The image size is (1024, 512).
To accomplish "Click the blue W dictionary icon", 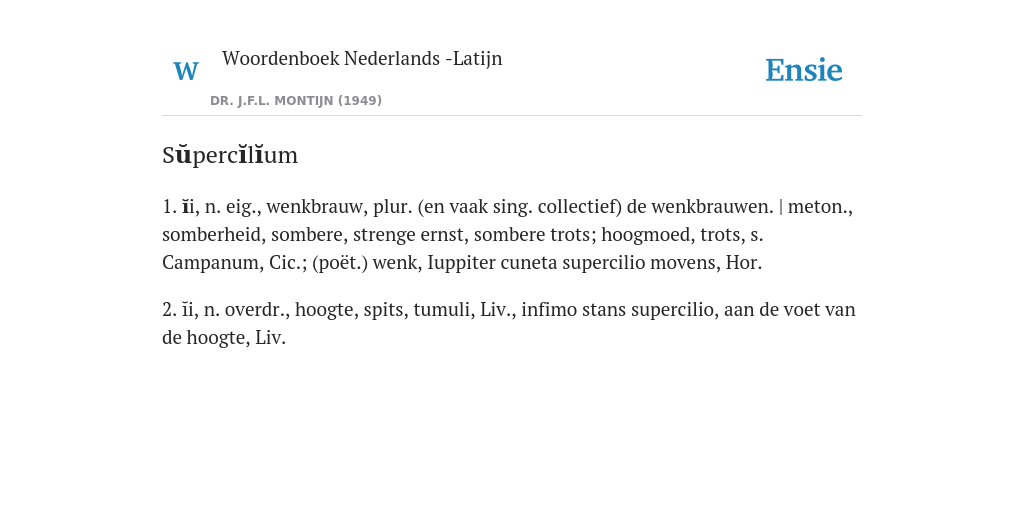I will 186,71.
